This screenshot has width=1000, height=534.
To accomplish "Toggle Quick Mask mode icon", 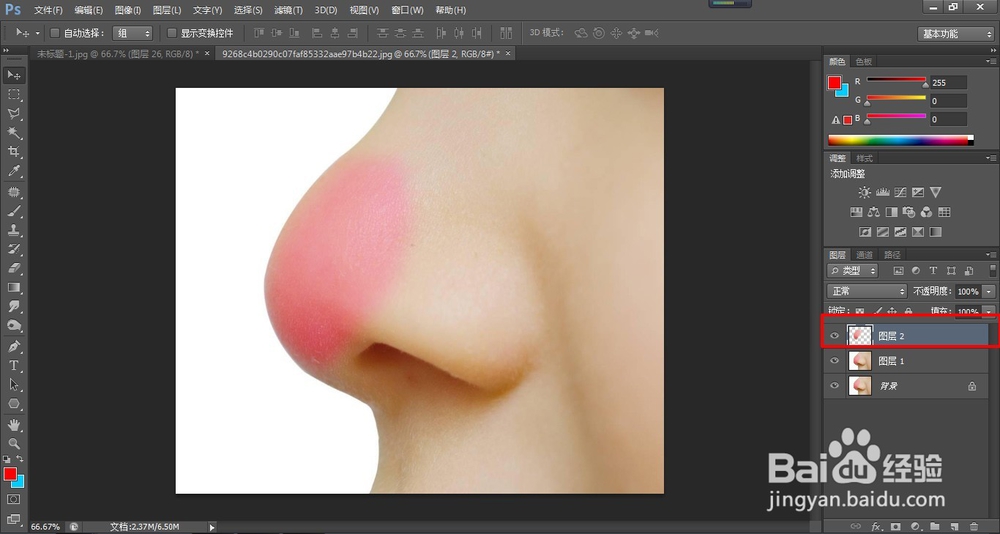I will tap(14, 499).
